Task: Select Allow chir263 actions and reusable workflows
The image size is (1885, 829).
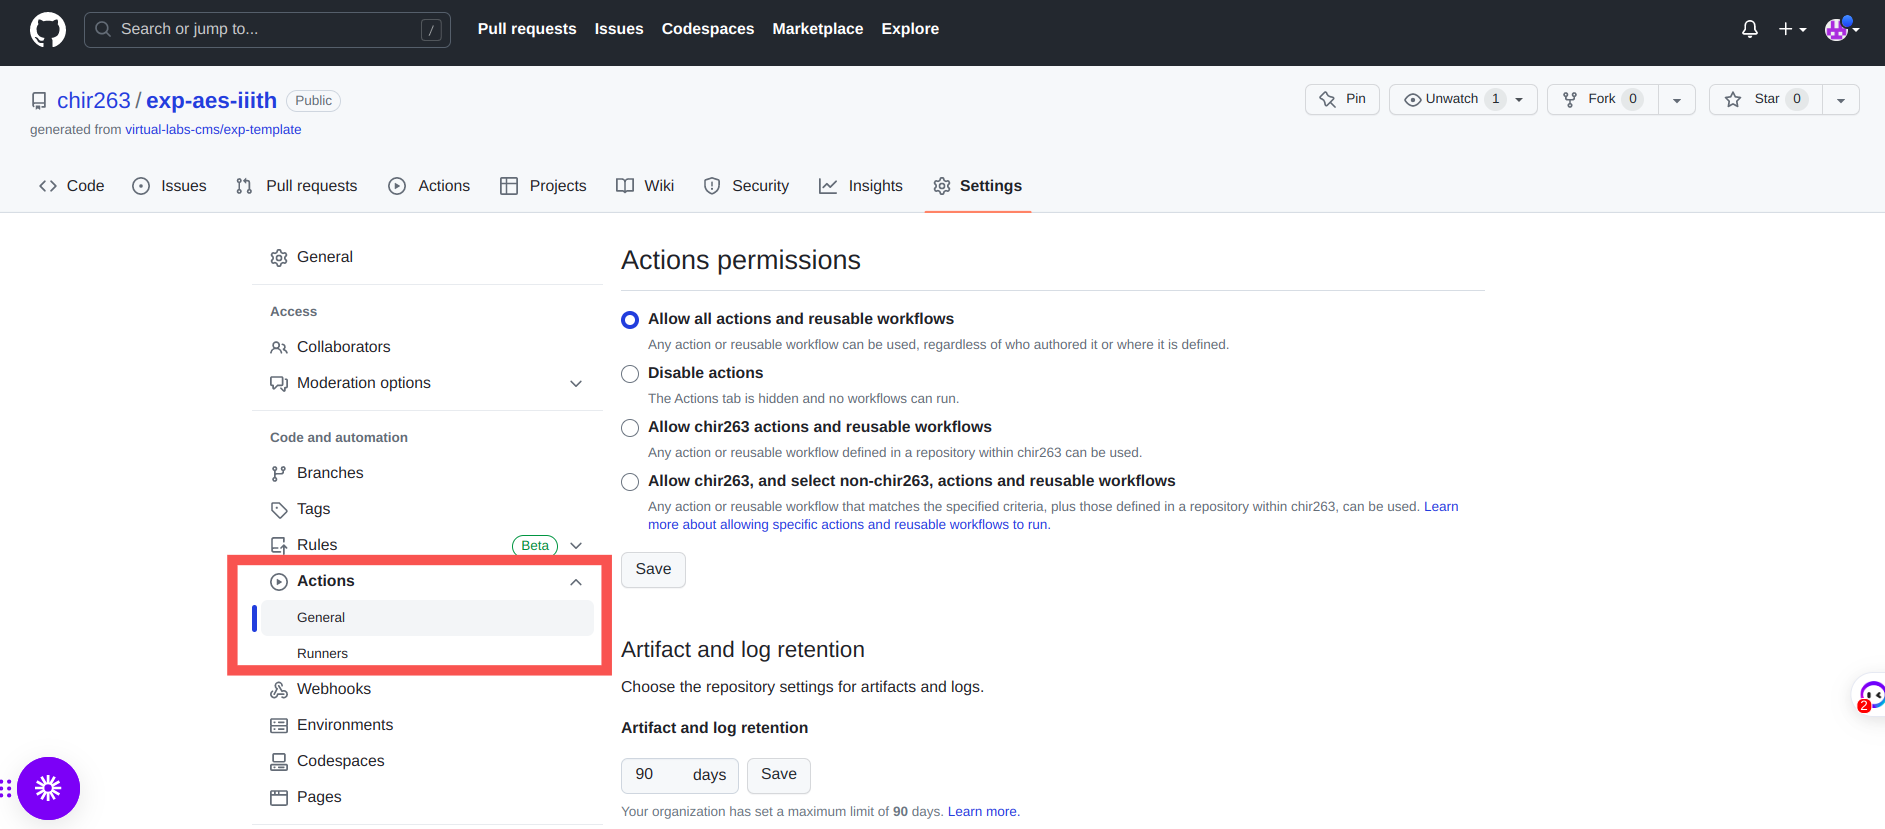Action: point(630,428)
